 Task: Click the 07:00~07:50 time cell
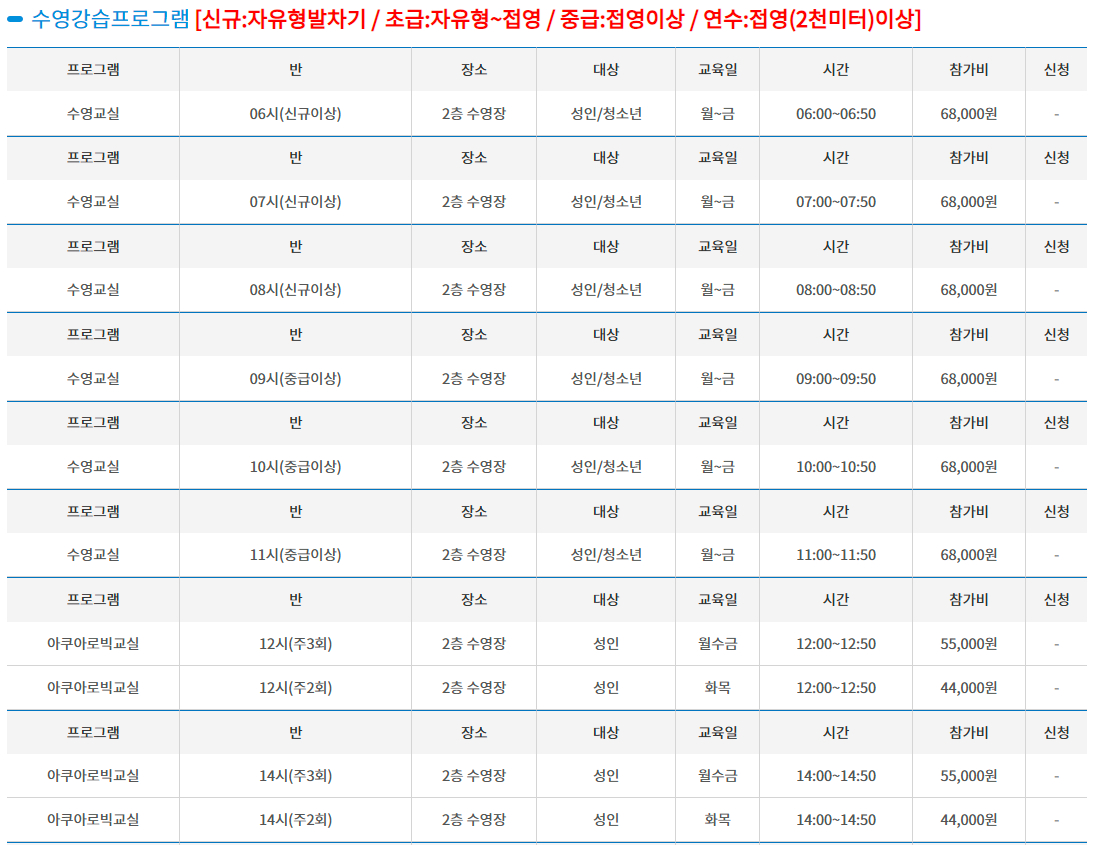pos(836,202)
